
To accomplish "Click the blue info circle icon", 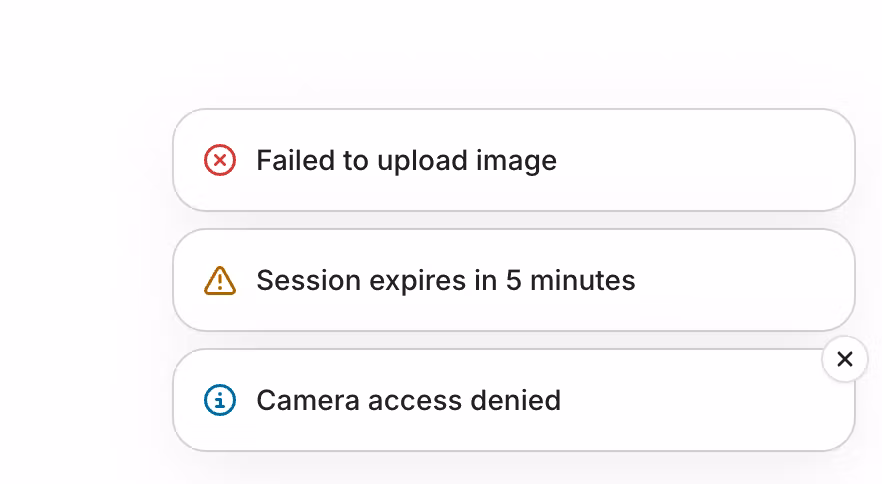I will pos(220,400).
